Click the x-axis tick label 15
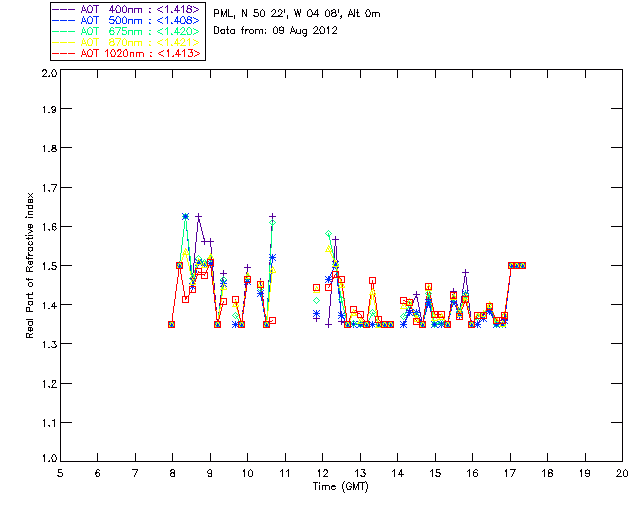The image size is (640, 512). click(435, 473)
